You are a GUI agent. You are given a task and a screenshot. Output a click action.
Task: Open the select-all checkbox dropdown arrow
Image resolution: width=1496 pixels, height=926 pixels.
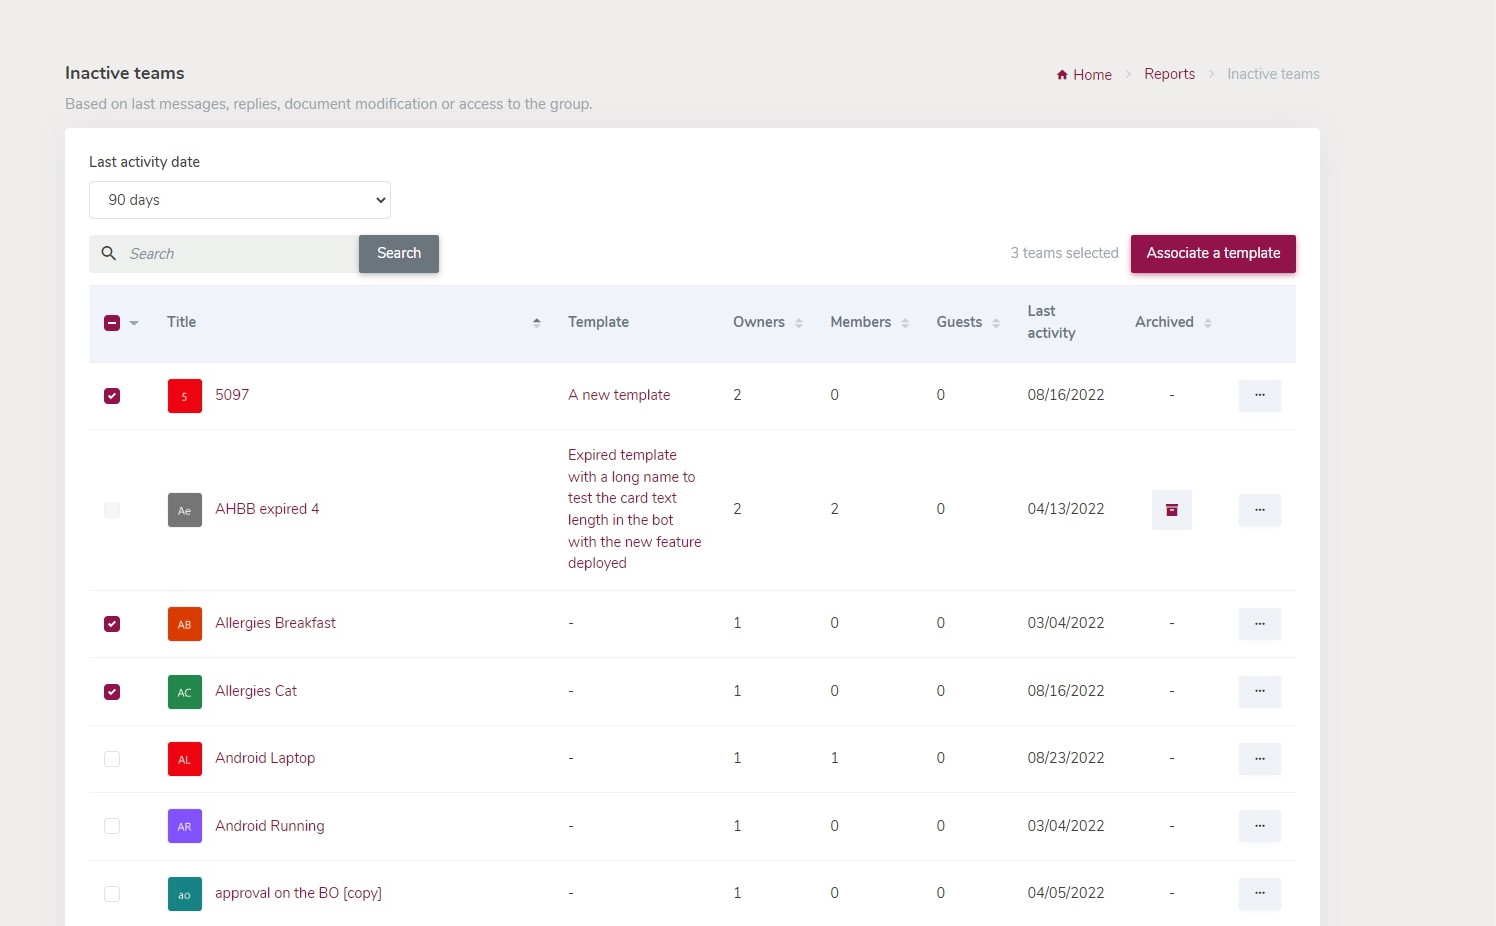click(x=133, y=322)
